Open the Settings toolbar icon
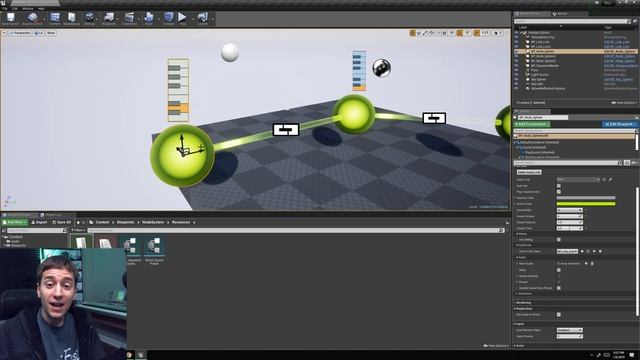Viewport: 640px width, 360px height. pos(89,18)
